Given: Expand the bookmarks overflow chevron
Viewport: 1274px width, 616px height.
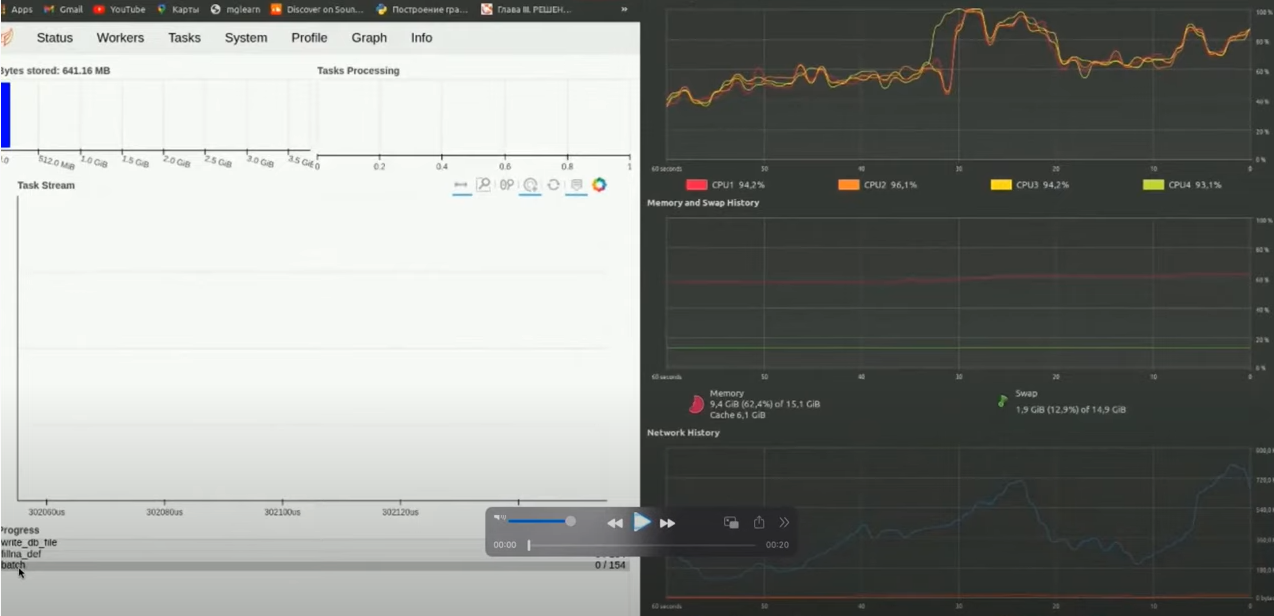Looking at the screenshot, I should [x=624, y=9].
